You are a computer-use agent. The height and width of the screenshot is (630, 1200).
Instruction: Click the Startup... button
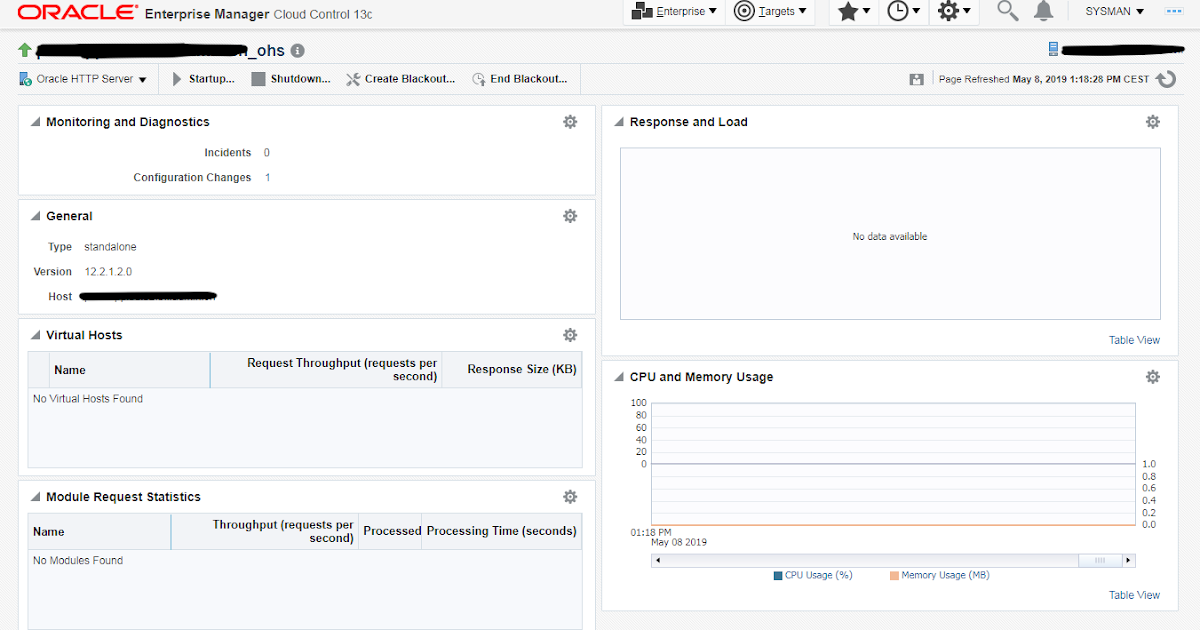pos(203,78)
